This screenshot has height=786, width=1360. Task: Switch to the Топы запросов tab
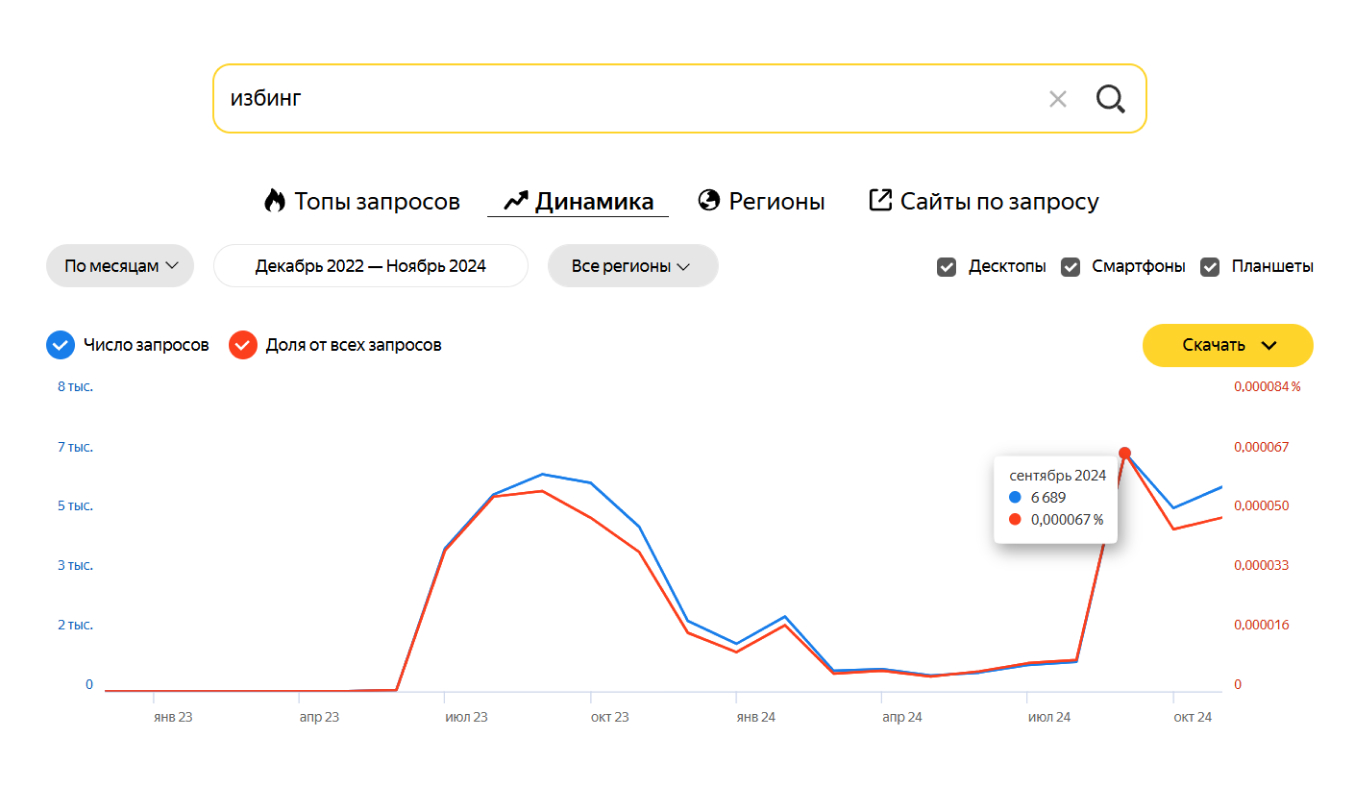[376, 201]
